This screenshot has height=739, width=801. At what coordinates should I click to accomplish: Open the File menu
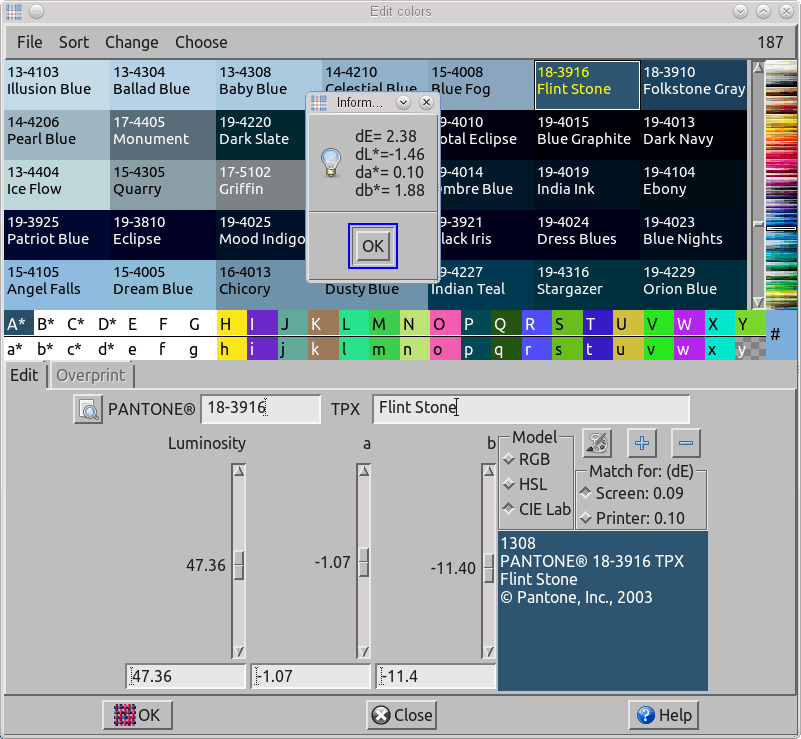(30, 42)
